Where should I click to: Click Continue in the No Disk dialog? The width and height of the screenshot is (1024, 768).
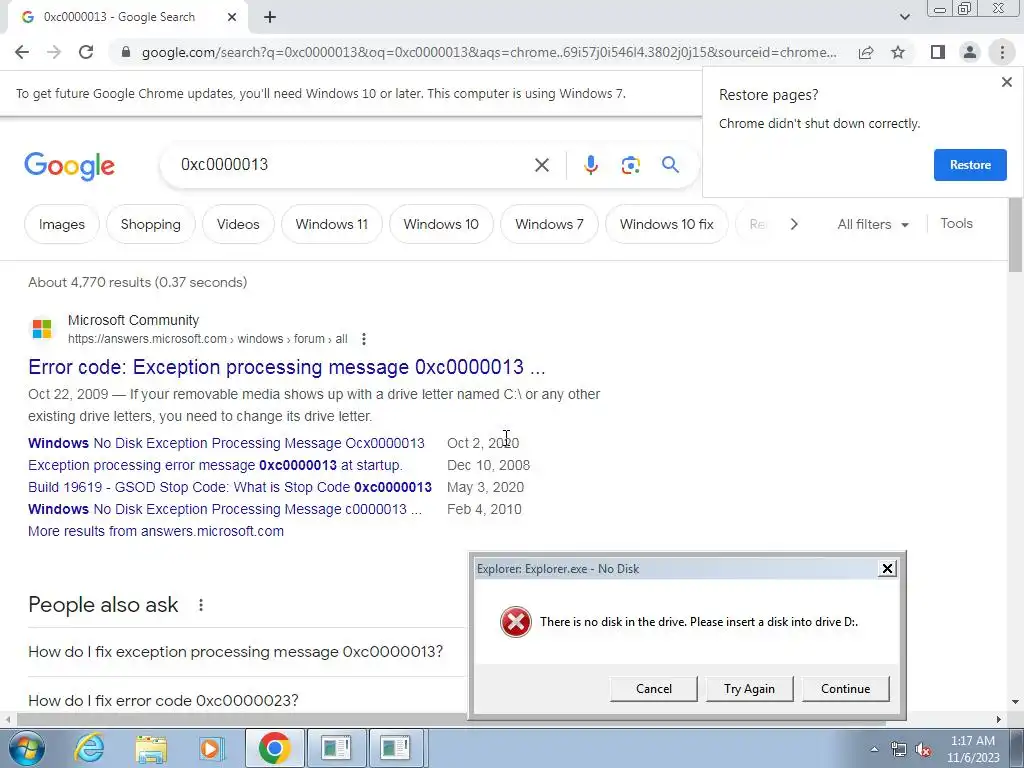pyautogui.click(x=845, y=689)
